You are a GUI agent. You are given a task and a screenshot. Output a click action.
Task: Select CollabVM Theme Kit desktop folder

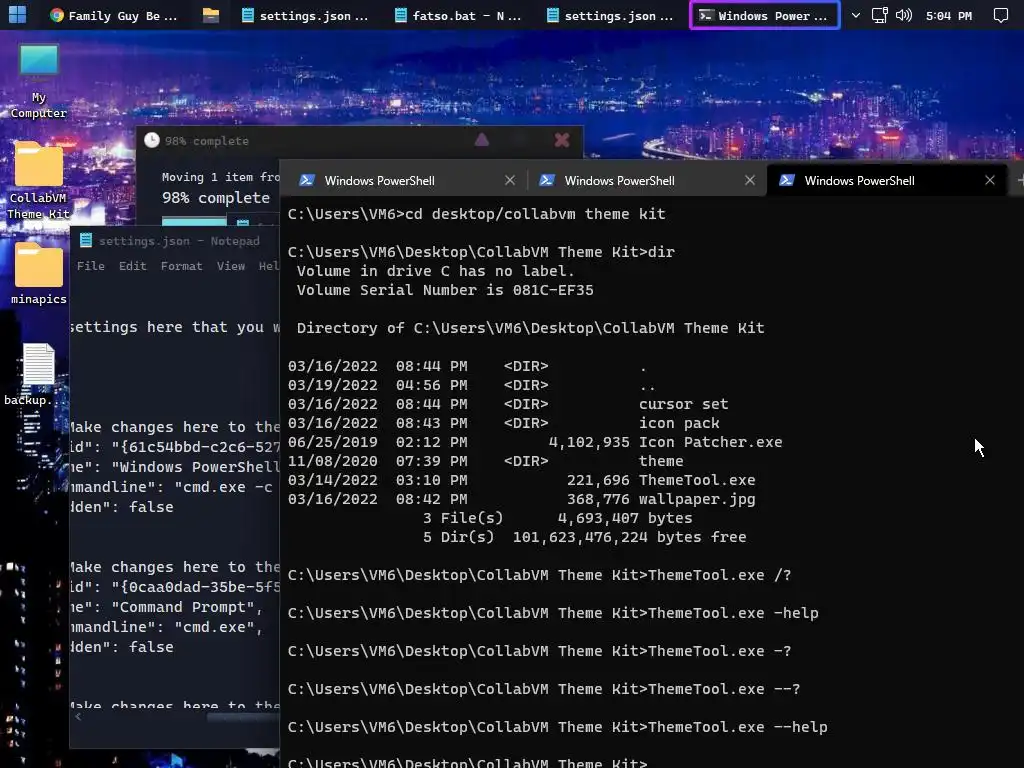[39, 181]
